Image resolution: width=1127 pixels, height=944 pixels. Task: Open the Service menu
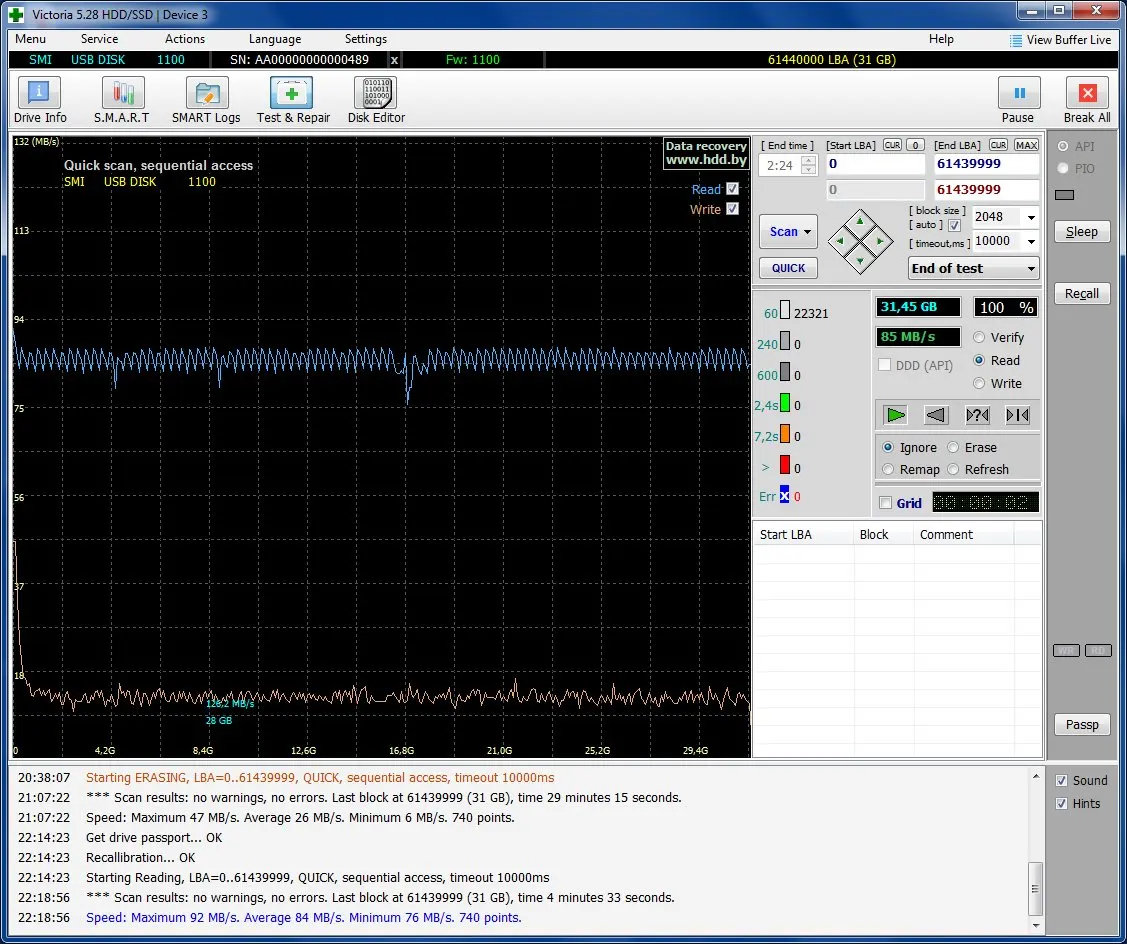tap(99, 39)
